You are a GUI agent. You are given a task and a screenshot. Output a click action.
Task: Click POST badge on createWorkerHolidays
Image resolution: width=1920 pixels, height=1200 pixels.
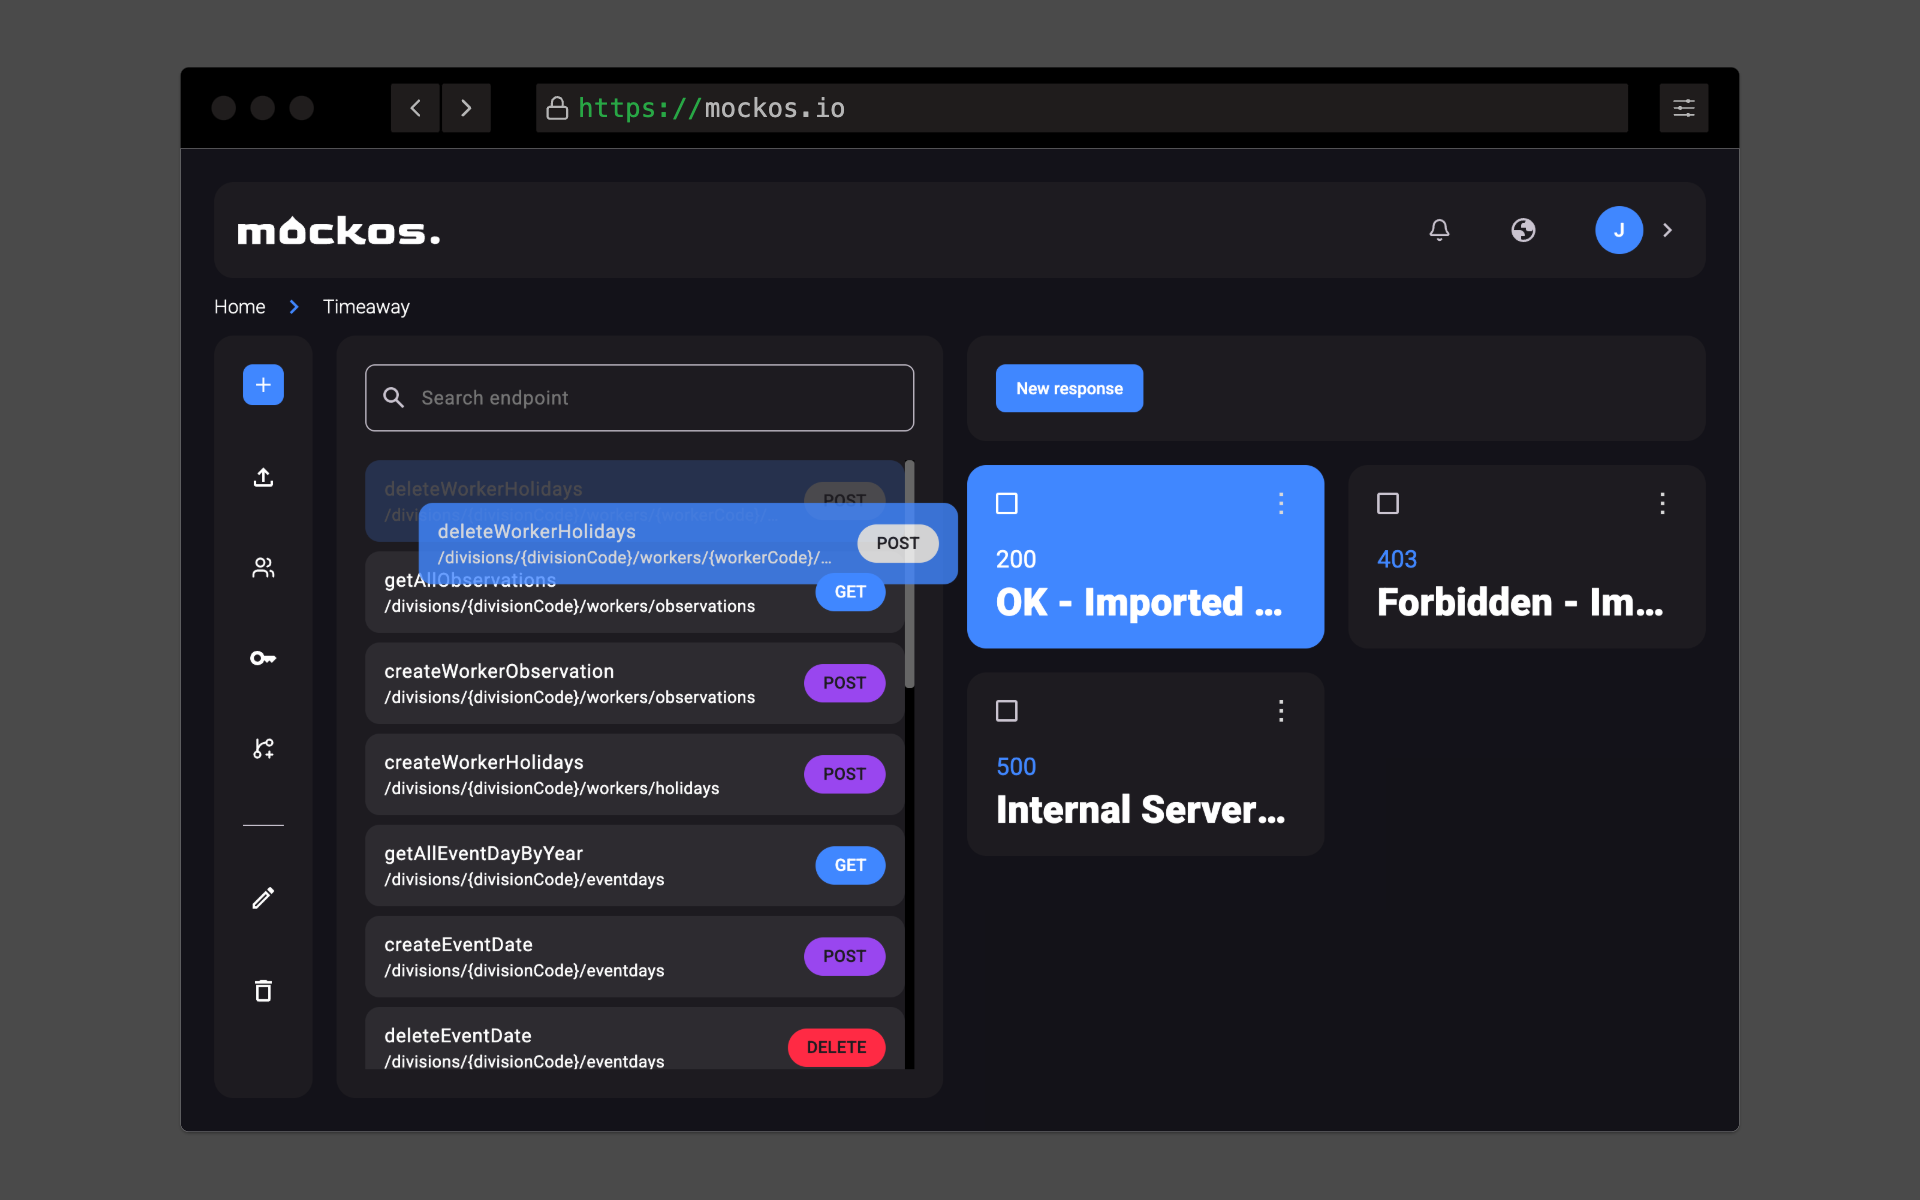pyautogui.click(x=844, y=774)
